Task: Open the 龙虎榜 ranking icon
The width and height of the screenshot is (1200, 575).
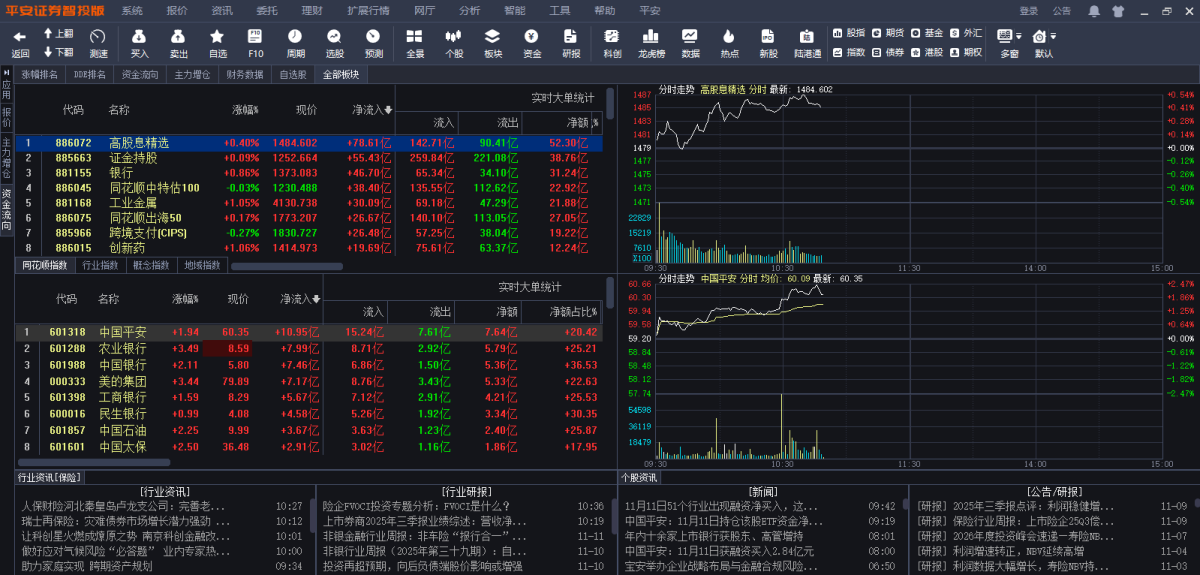Action: [652, 41]
